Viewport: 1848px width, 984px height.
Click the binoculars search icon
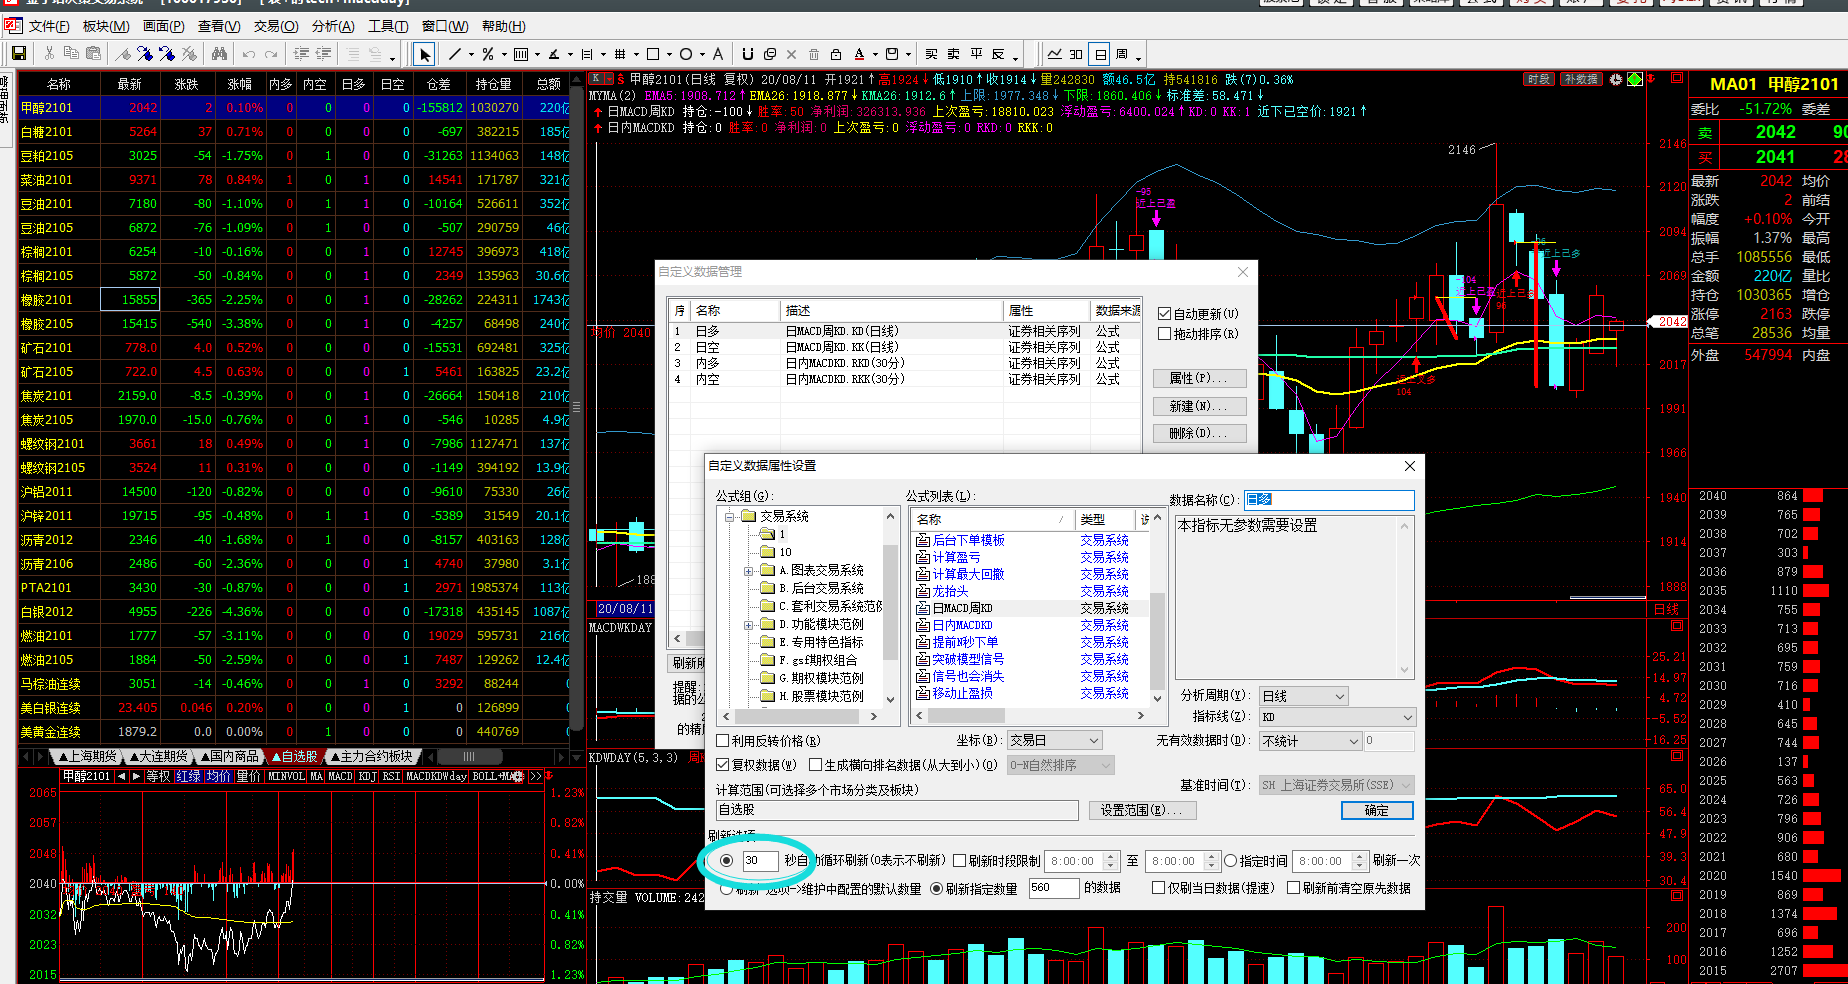[219, 54]
